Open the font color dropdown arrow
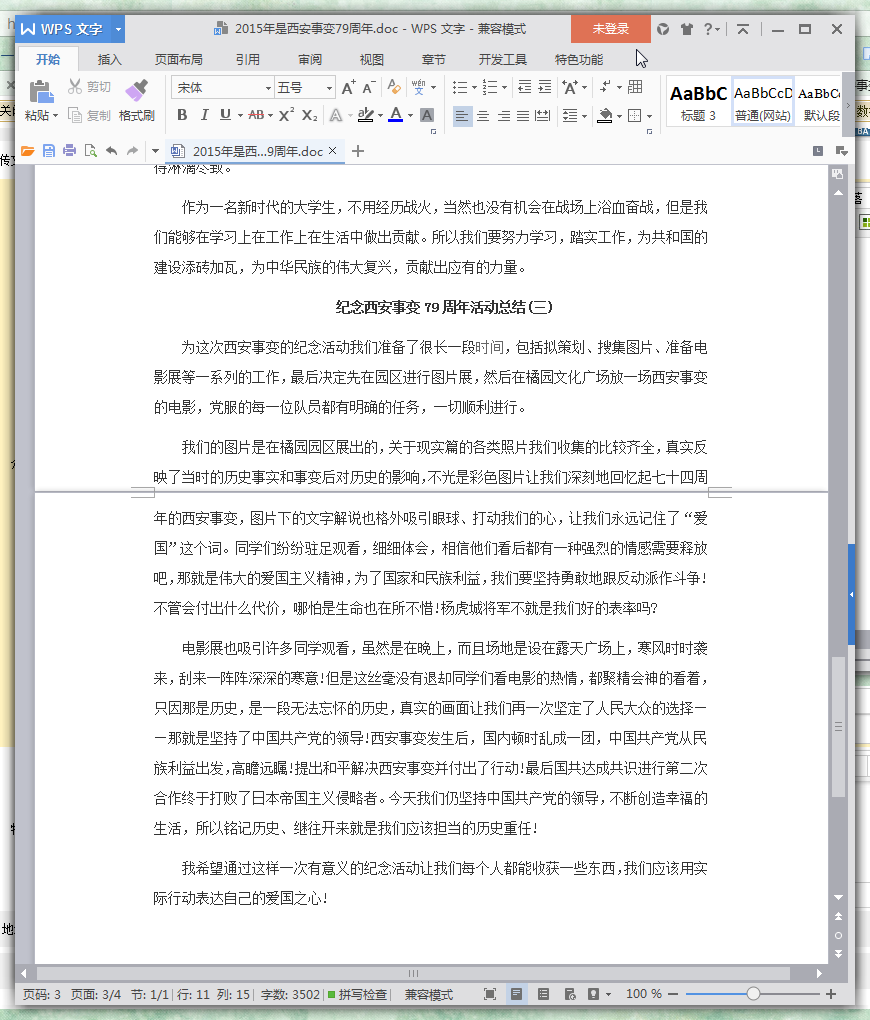This screenshot has width=870, height=1020. pyautogui.click(x=411, y=116)
